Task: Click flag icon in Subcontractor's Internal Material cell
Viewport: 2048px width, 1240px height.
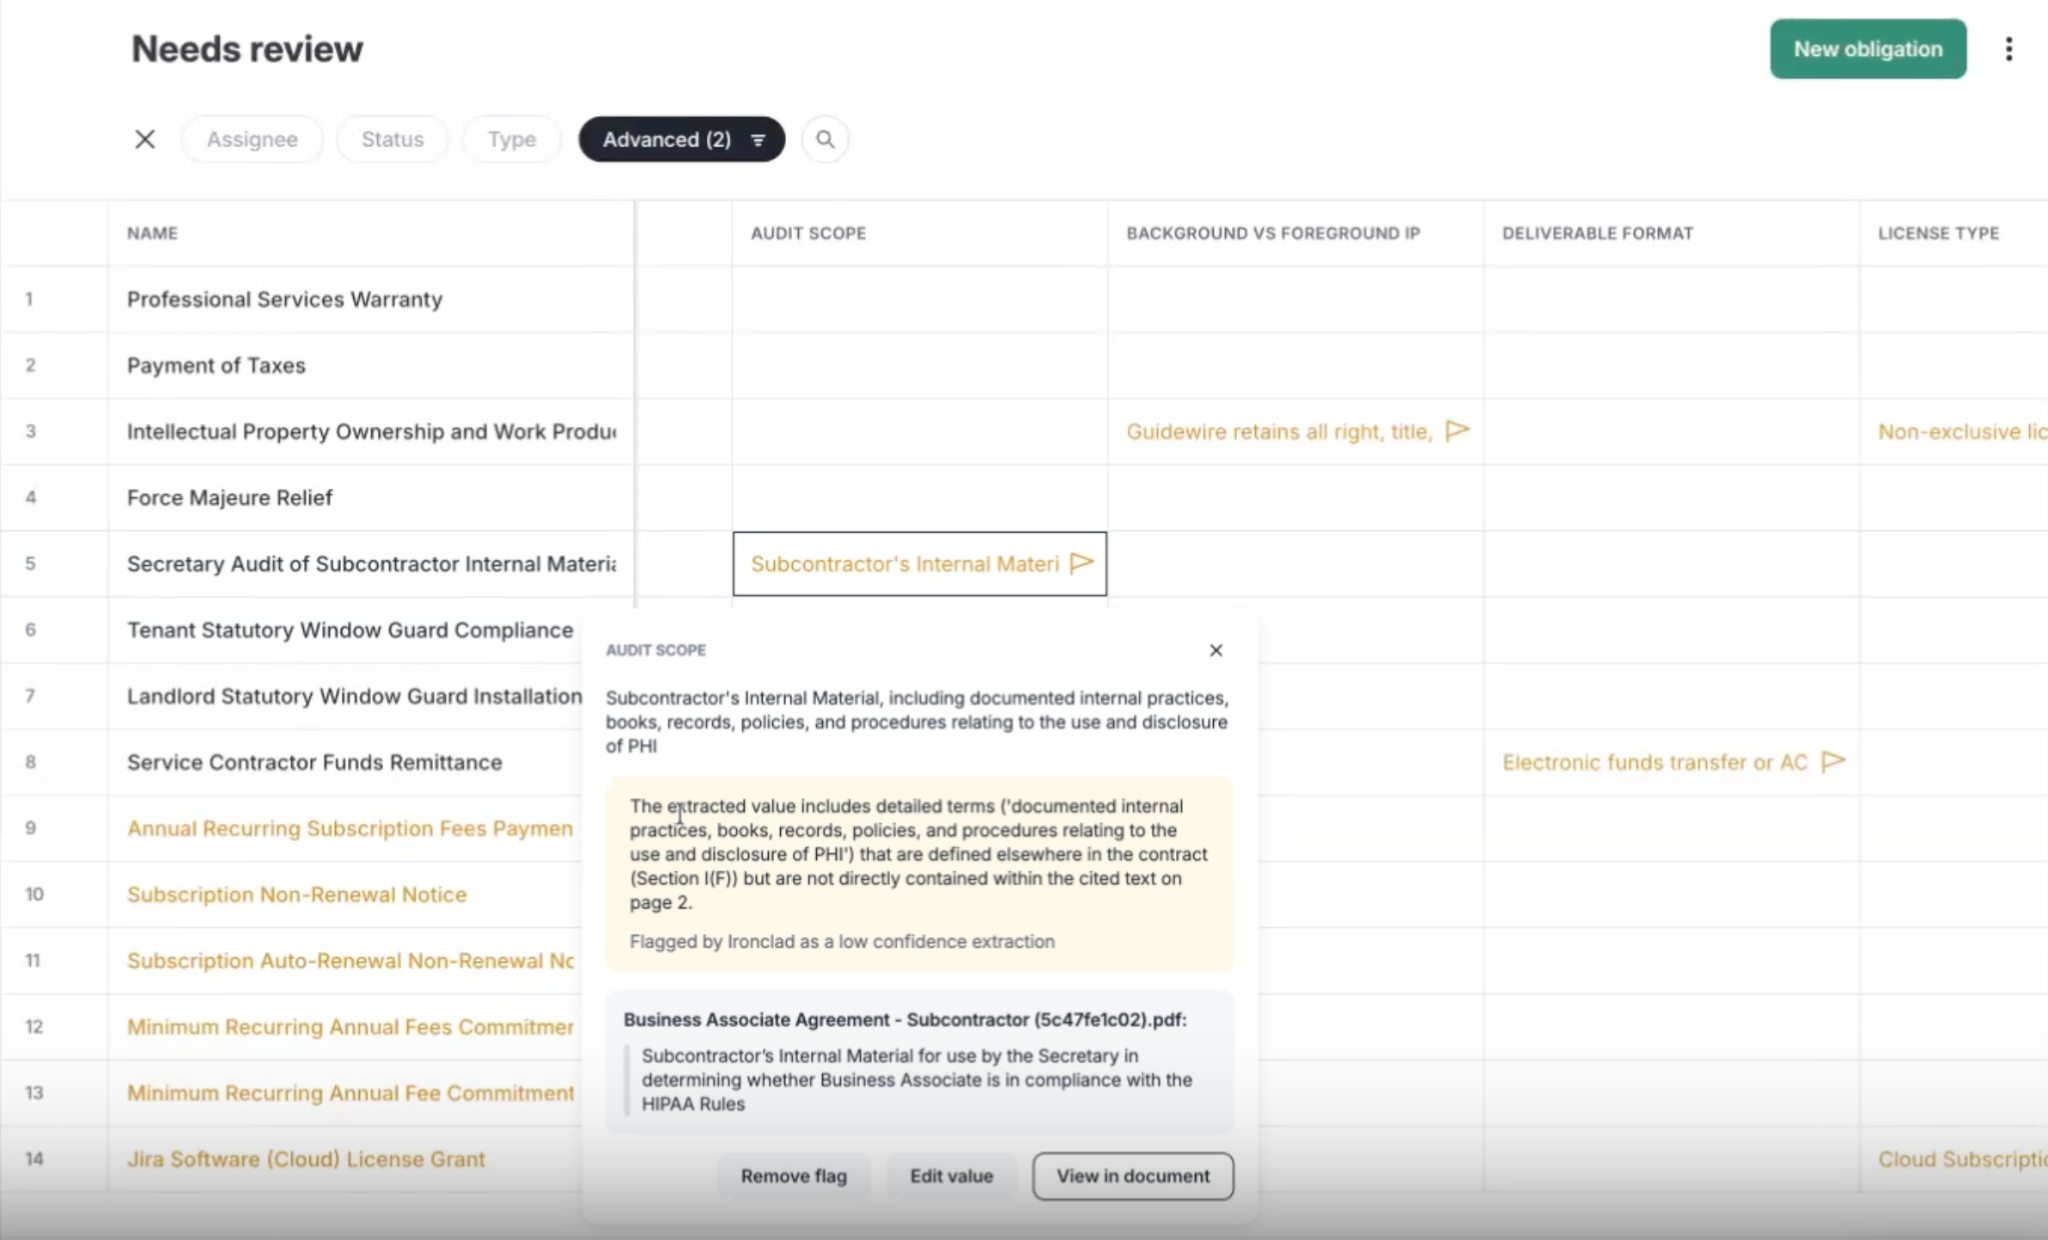Action: (x=1081, y=563)
